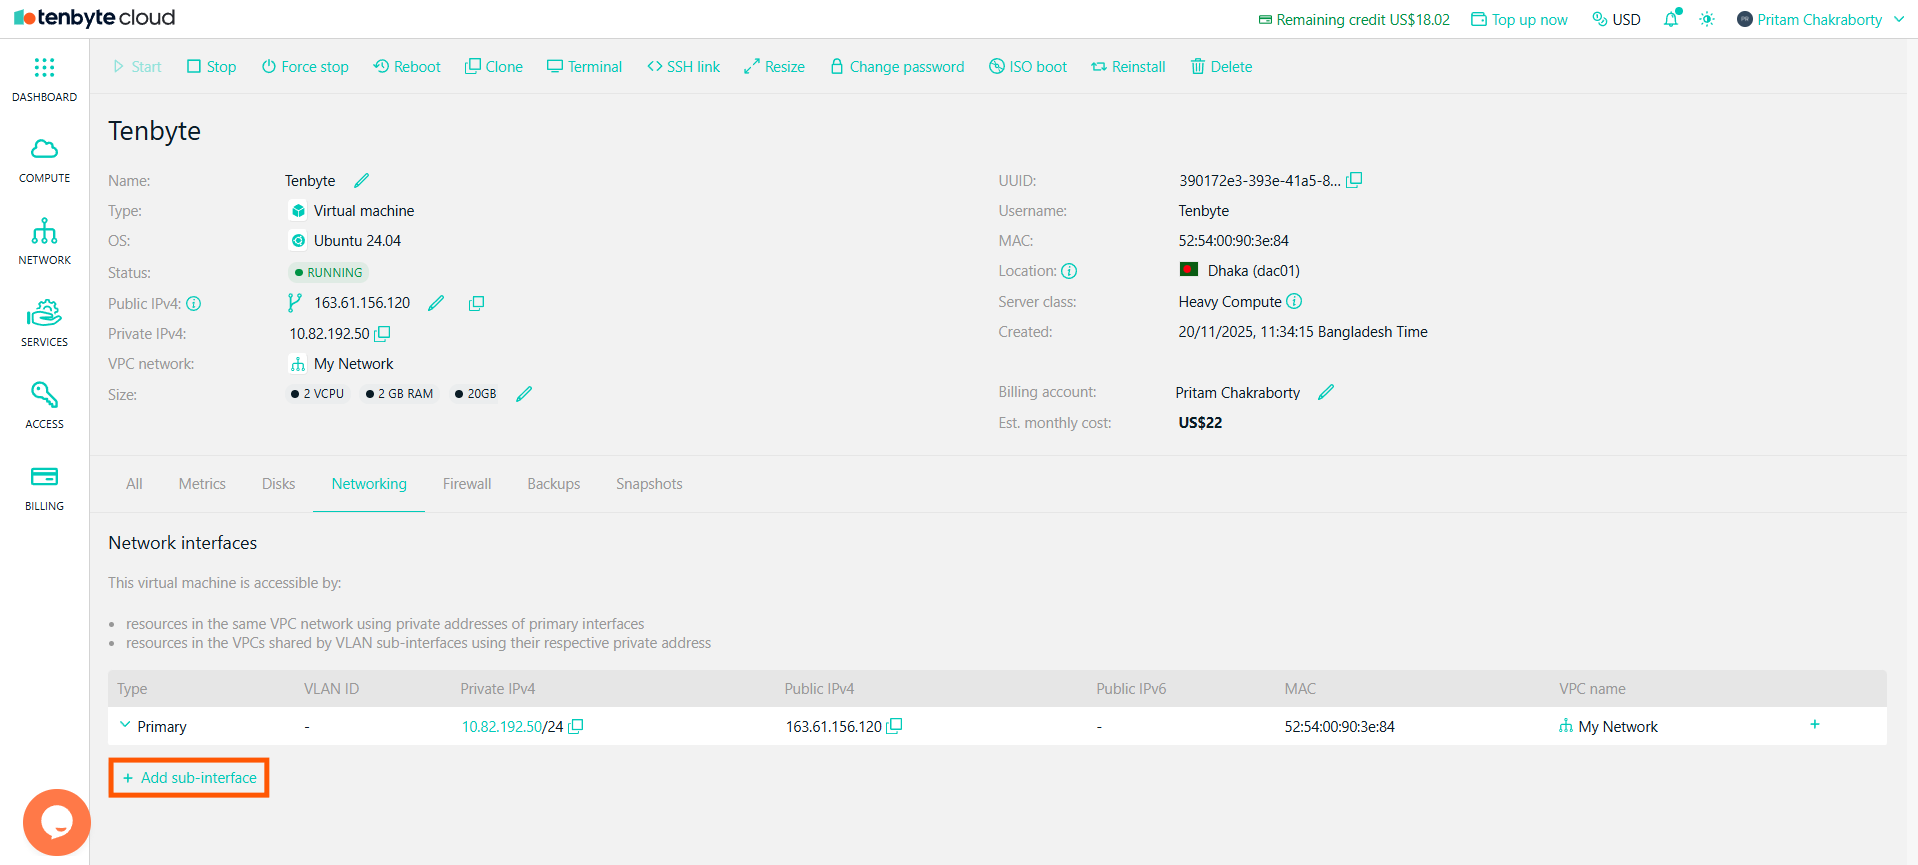1918x865 pixels.
Task: Click Top up now link
Action: coord(1519,19)
